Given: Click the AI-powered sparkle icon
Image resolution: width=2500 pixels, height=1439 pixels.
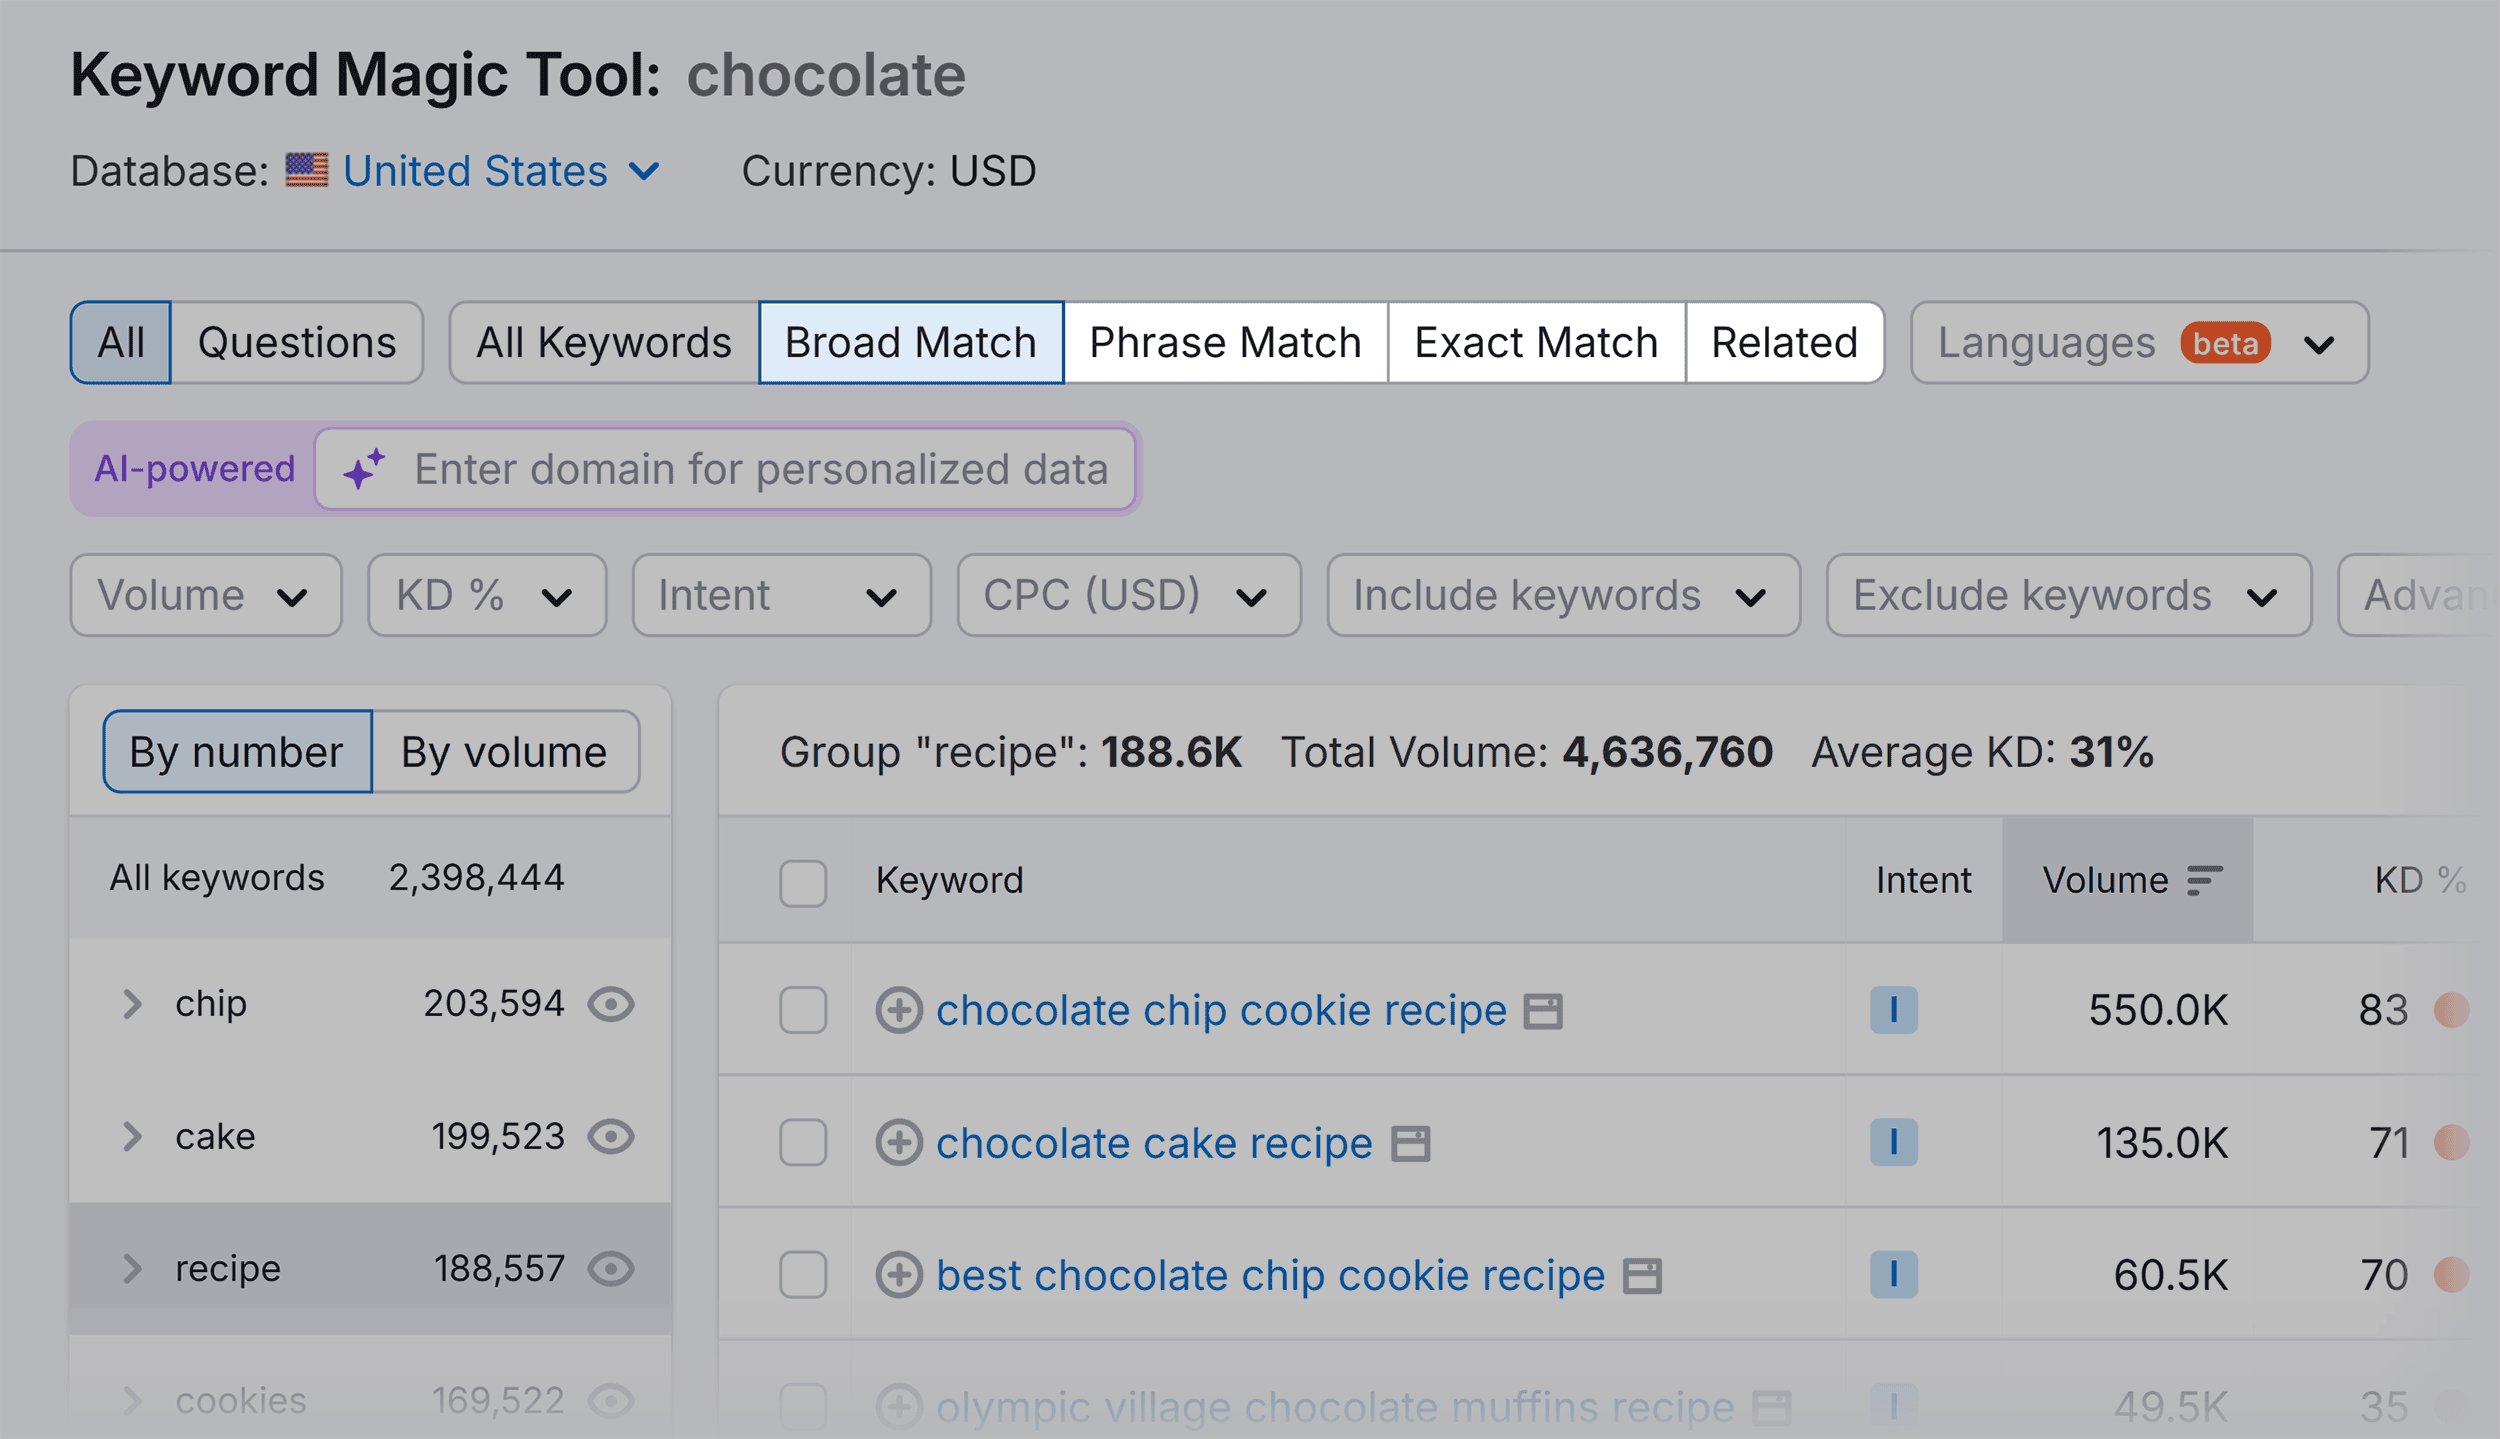Looking at the screenshot, I should click(364, 468).
